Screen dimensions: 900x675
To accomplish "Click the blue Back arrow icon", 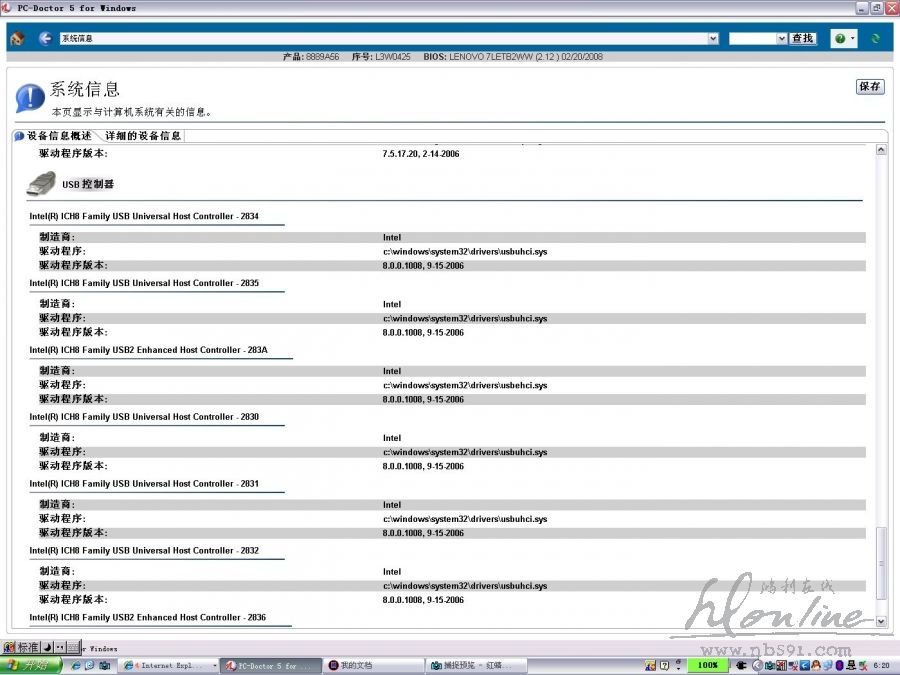I will coord(45,39).
